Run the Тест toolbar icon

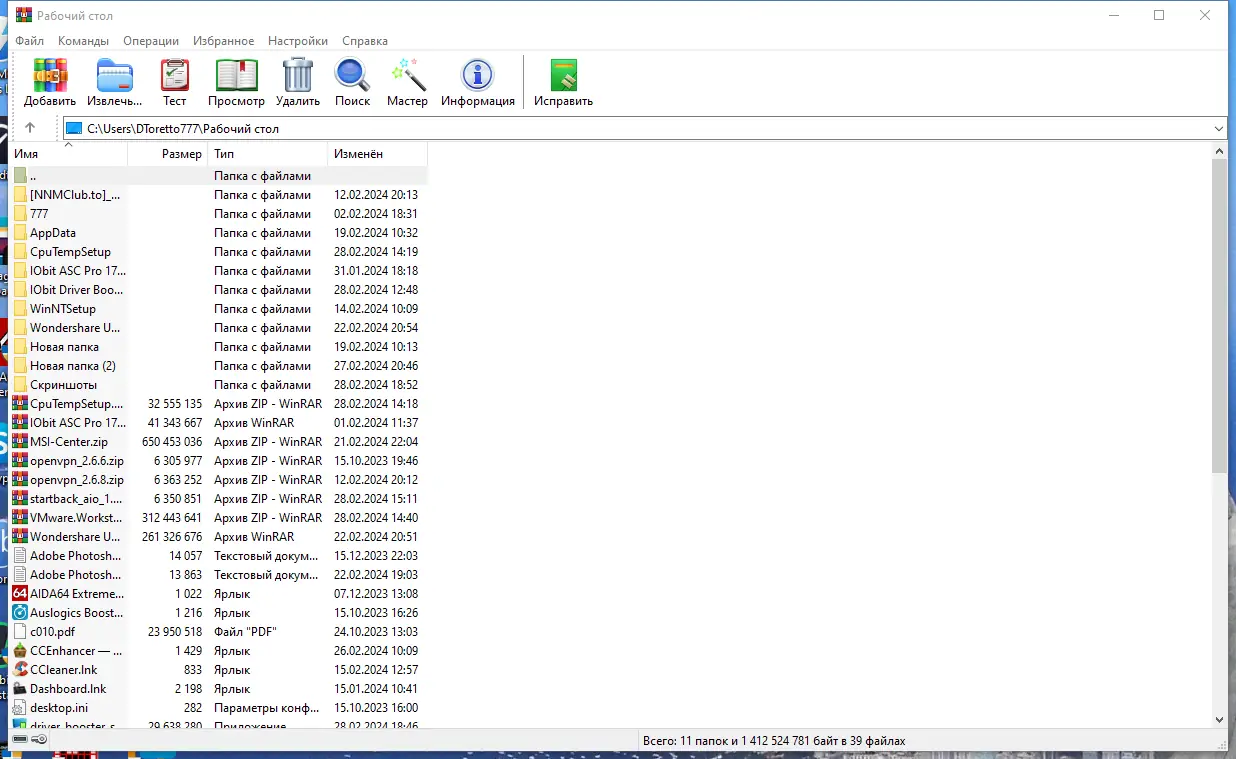[175, 75]
